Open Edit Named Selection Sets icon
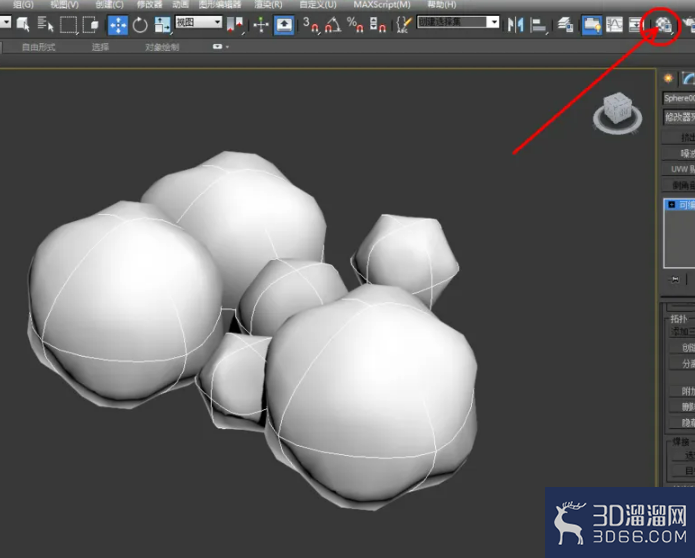Image resolution: width=695 pixels, height=558 pixels. point(404,24)
